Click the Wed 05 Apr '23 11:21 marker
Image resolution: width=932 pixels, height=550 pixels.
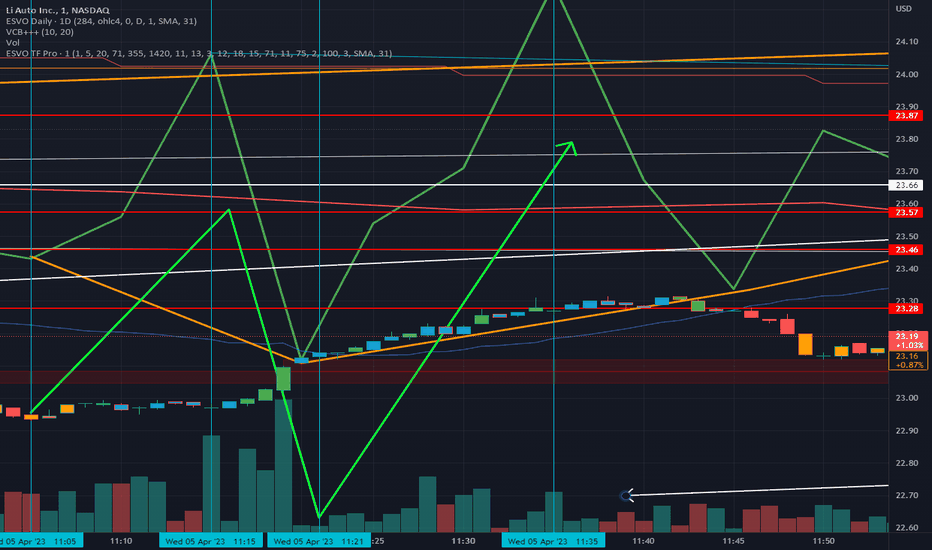319,541
